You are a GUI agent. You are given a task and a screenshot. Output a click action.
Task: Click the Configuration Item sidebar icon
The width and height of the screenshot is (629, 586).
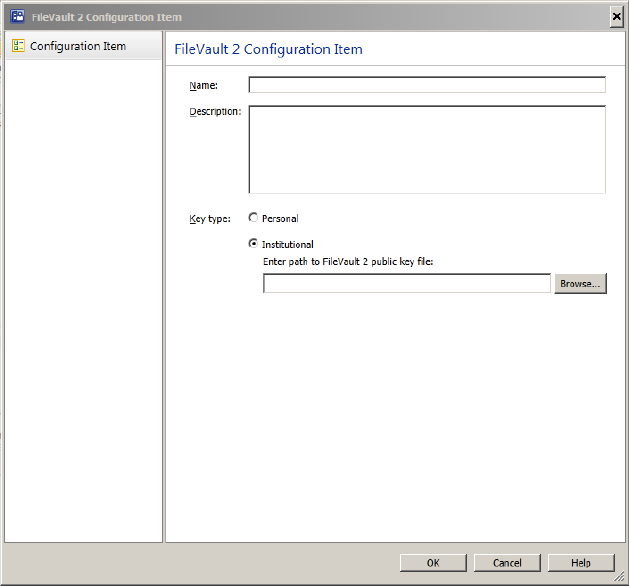(18, 46)
